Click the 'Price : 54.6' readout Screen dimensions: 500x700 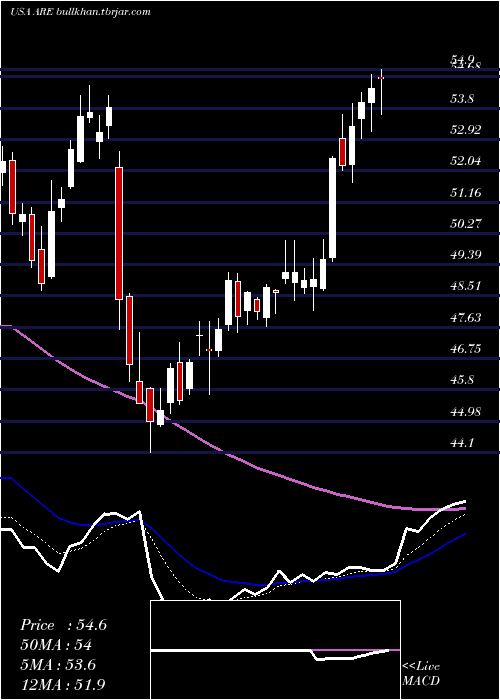63,625
